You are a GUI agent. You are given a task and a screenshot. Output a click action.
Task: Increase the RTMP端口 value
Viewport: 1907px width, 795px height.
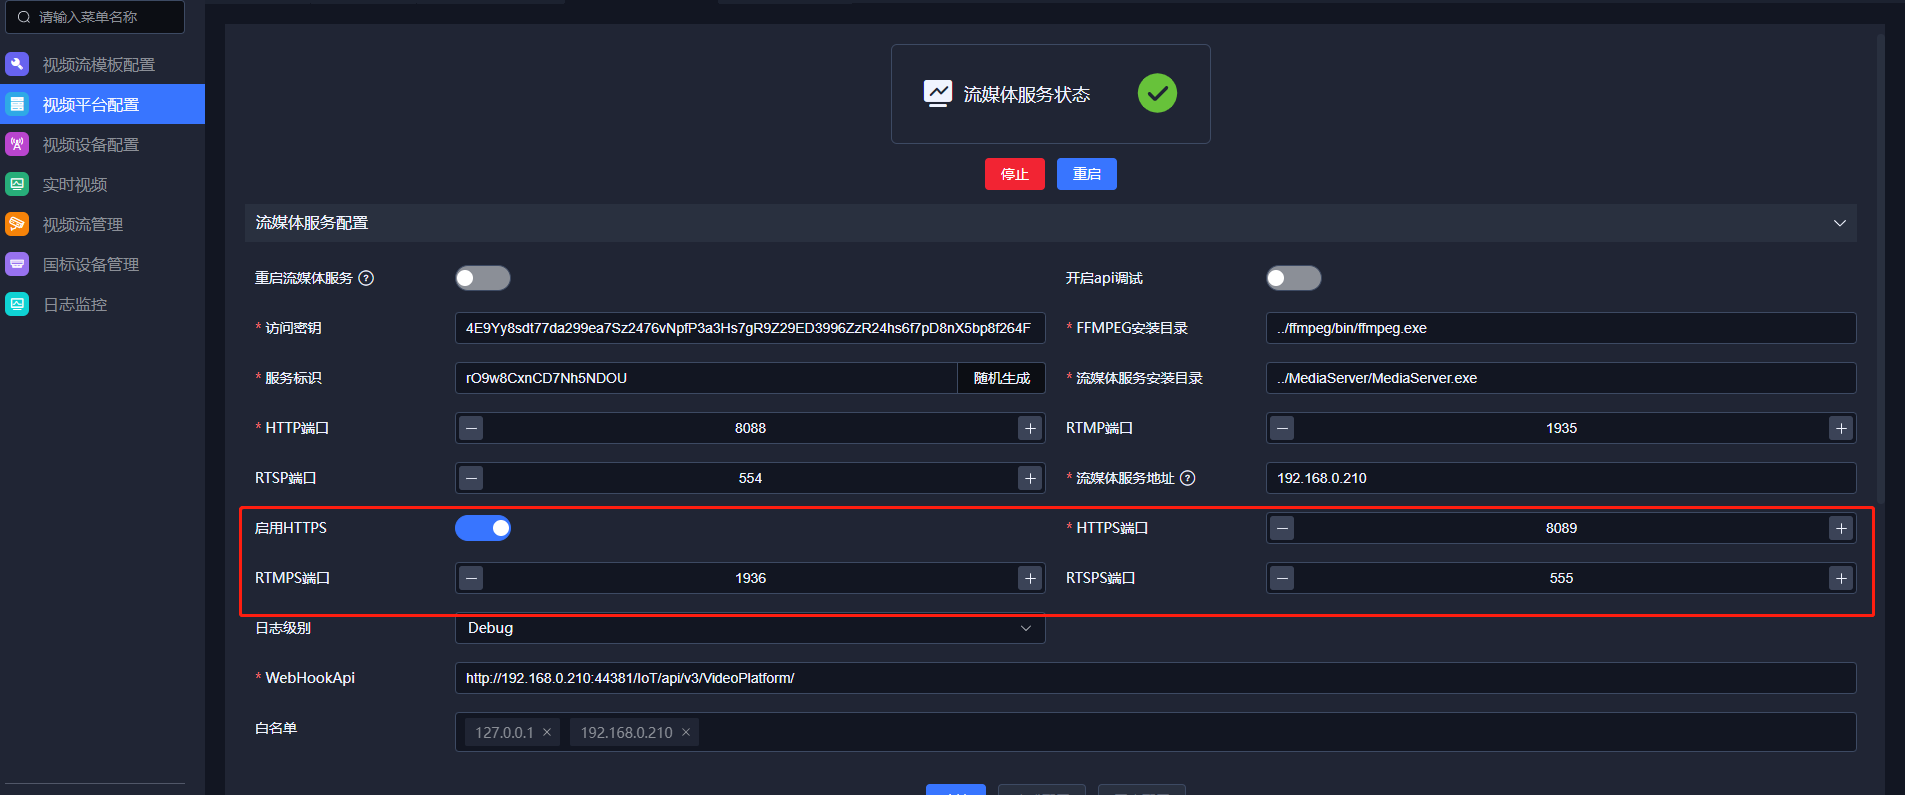point(1841,428)
